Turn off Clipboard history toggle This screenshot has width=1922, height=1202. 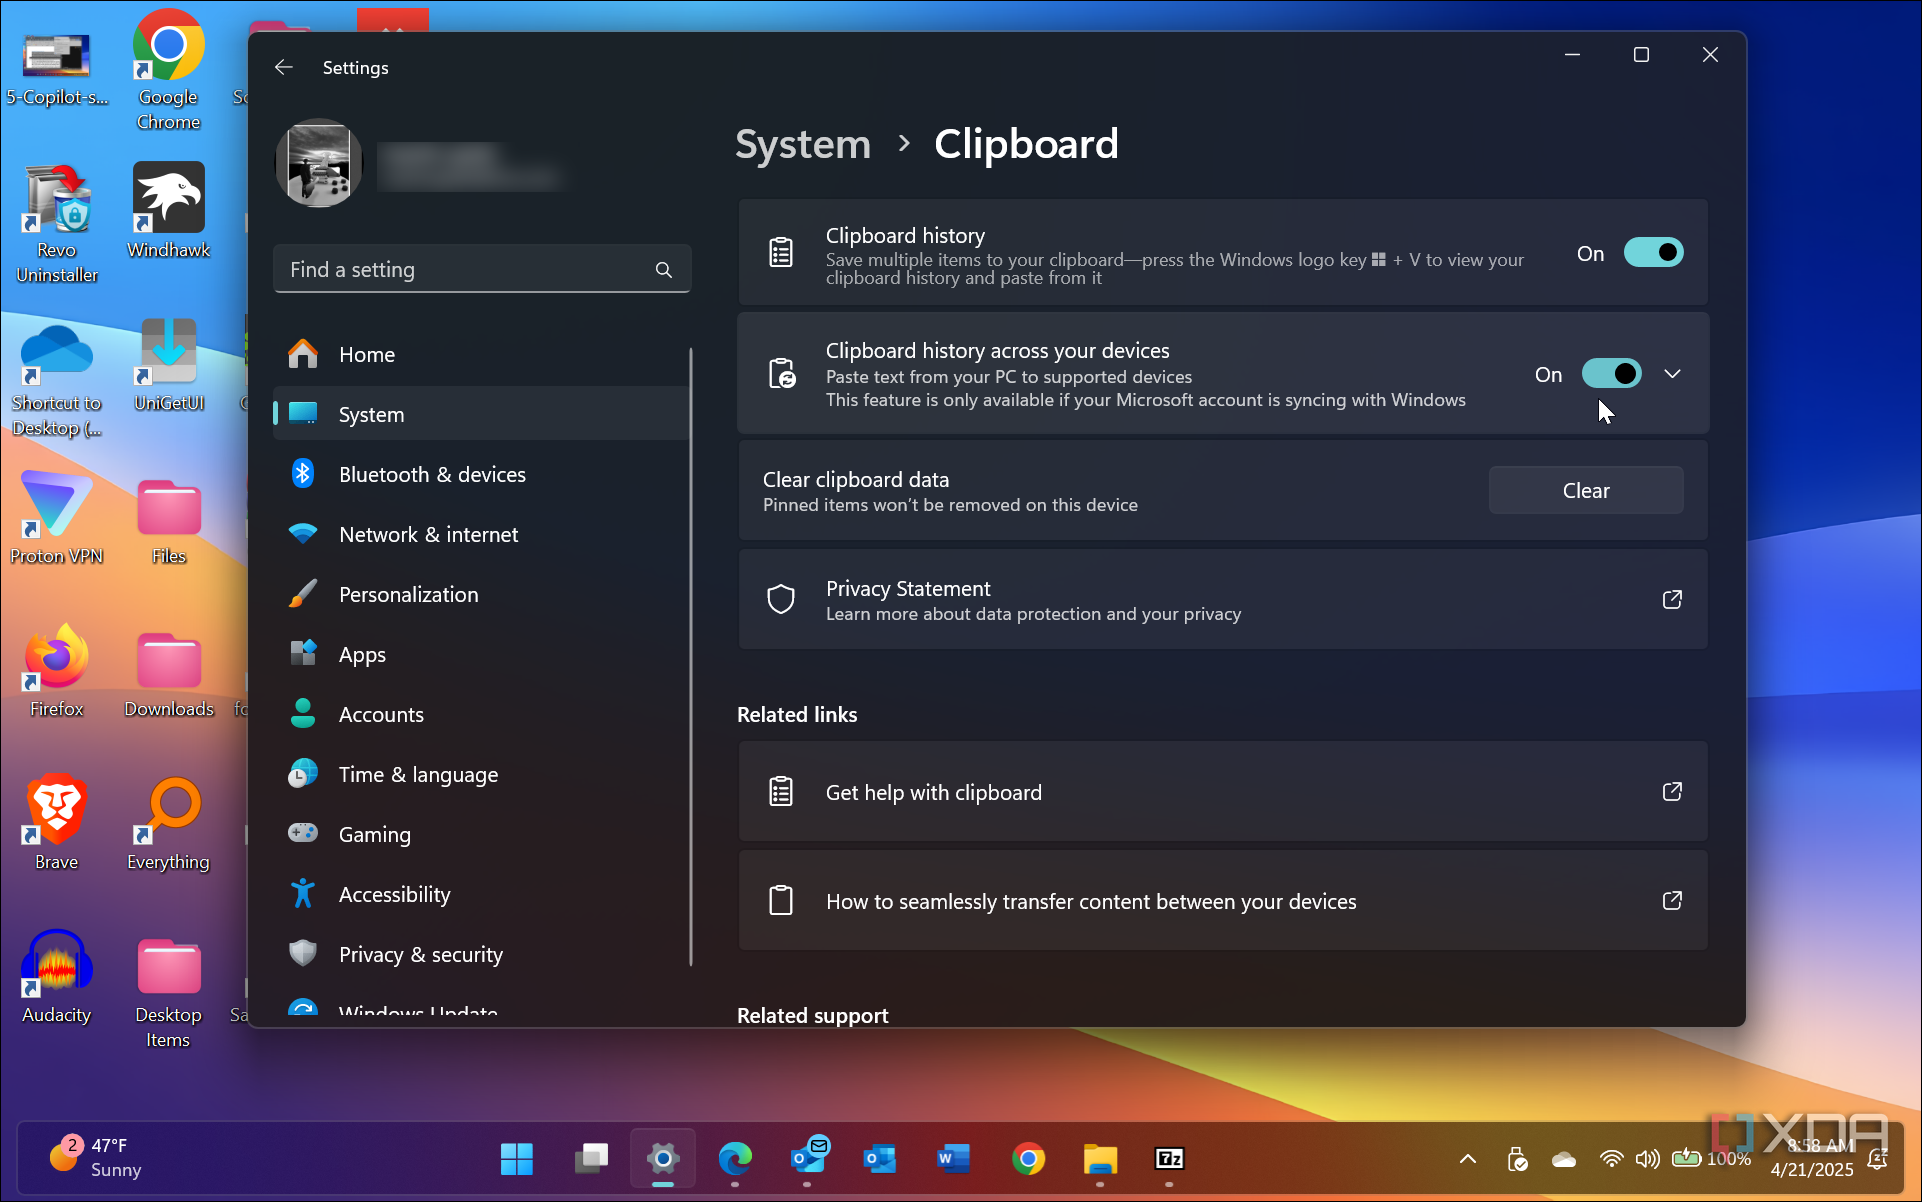click(1653, 253)
